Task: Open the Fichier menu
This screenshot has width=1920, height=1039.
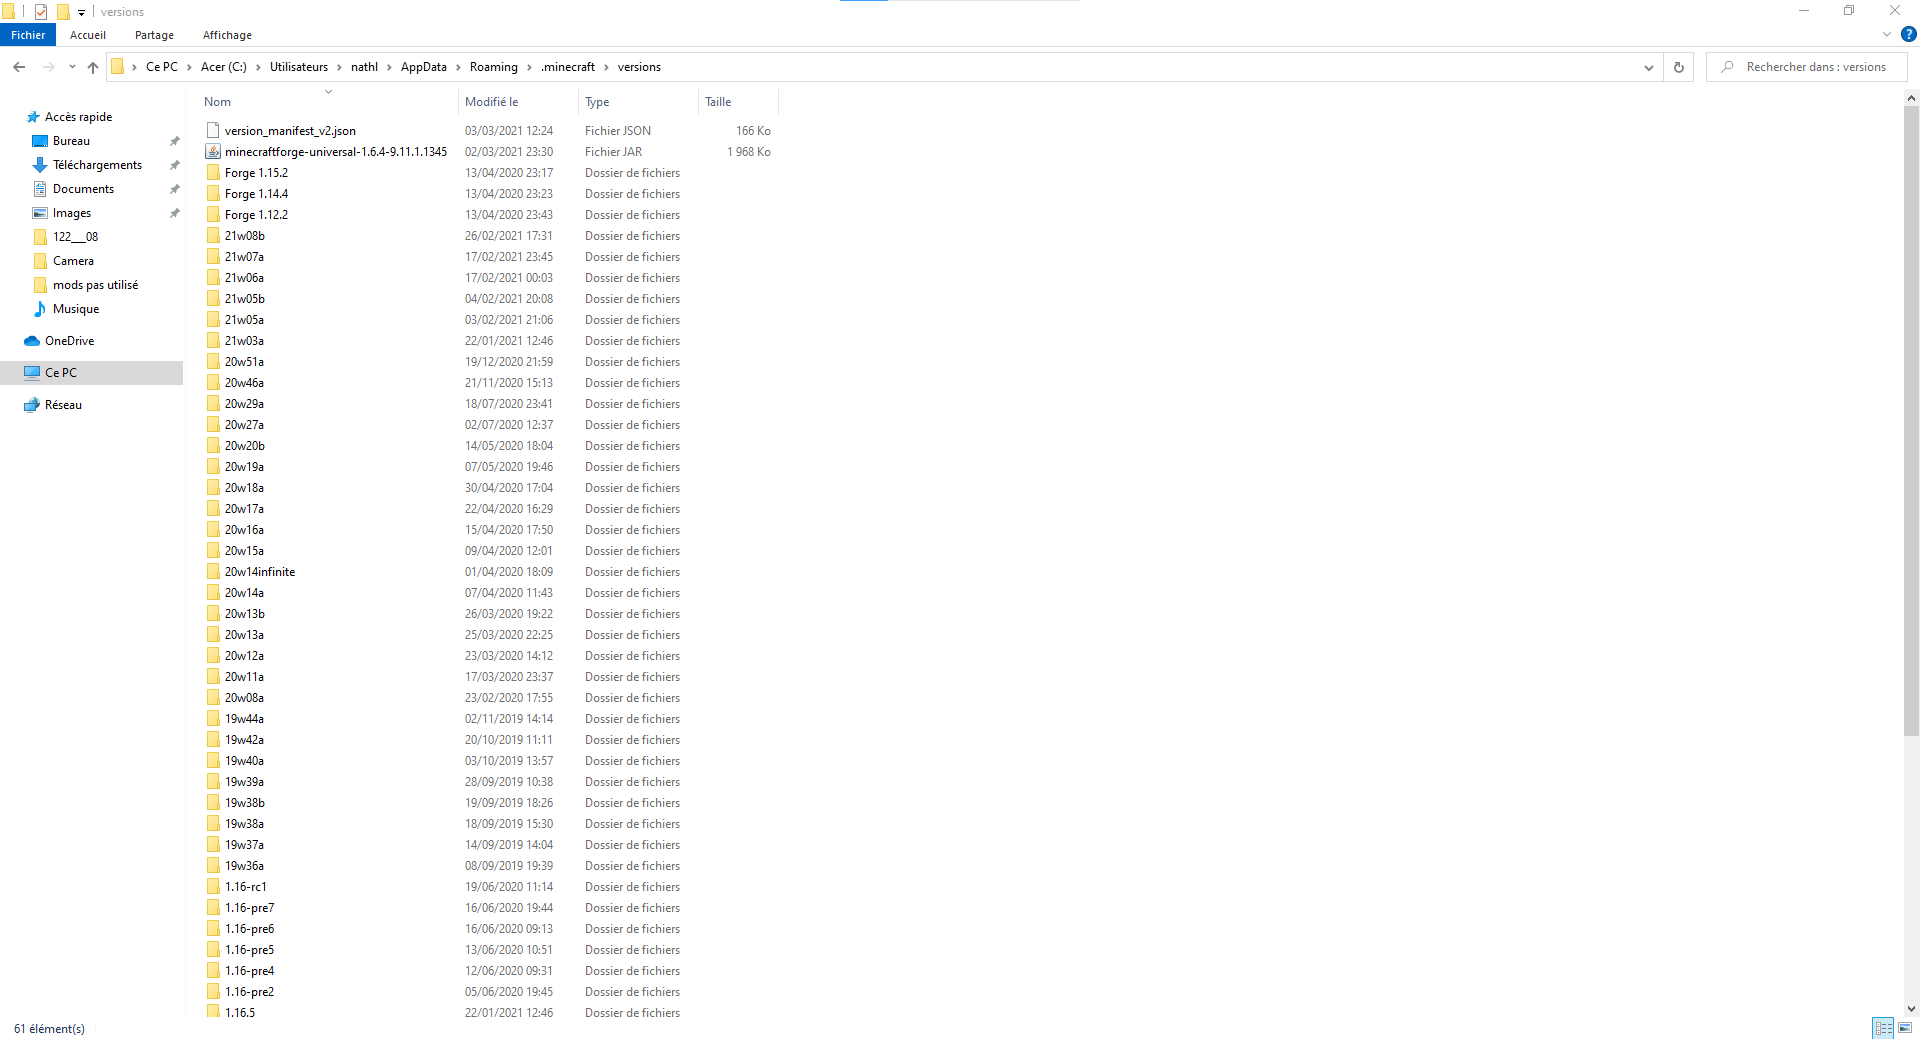Action: click(x=28, y=35)
